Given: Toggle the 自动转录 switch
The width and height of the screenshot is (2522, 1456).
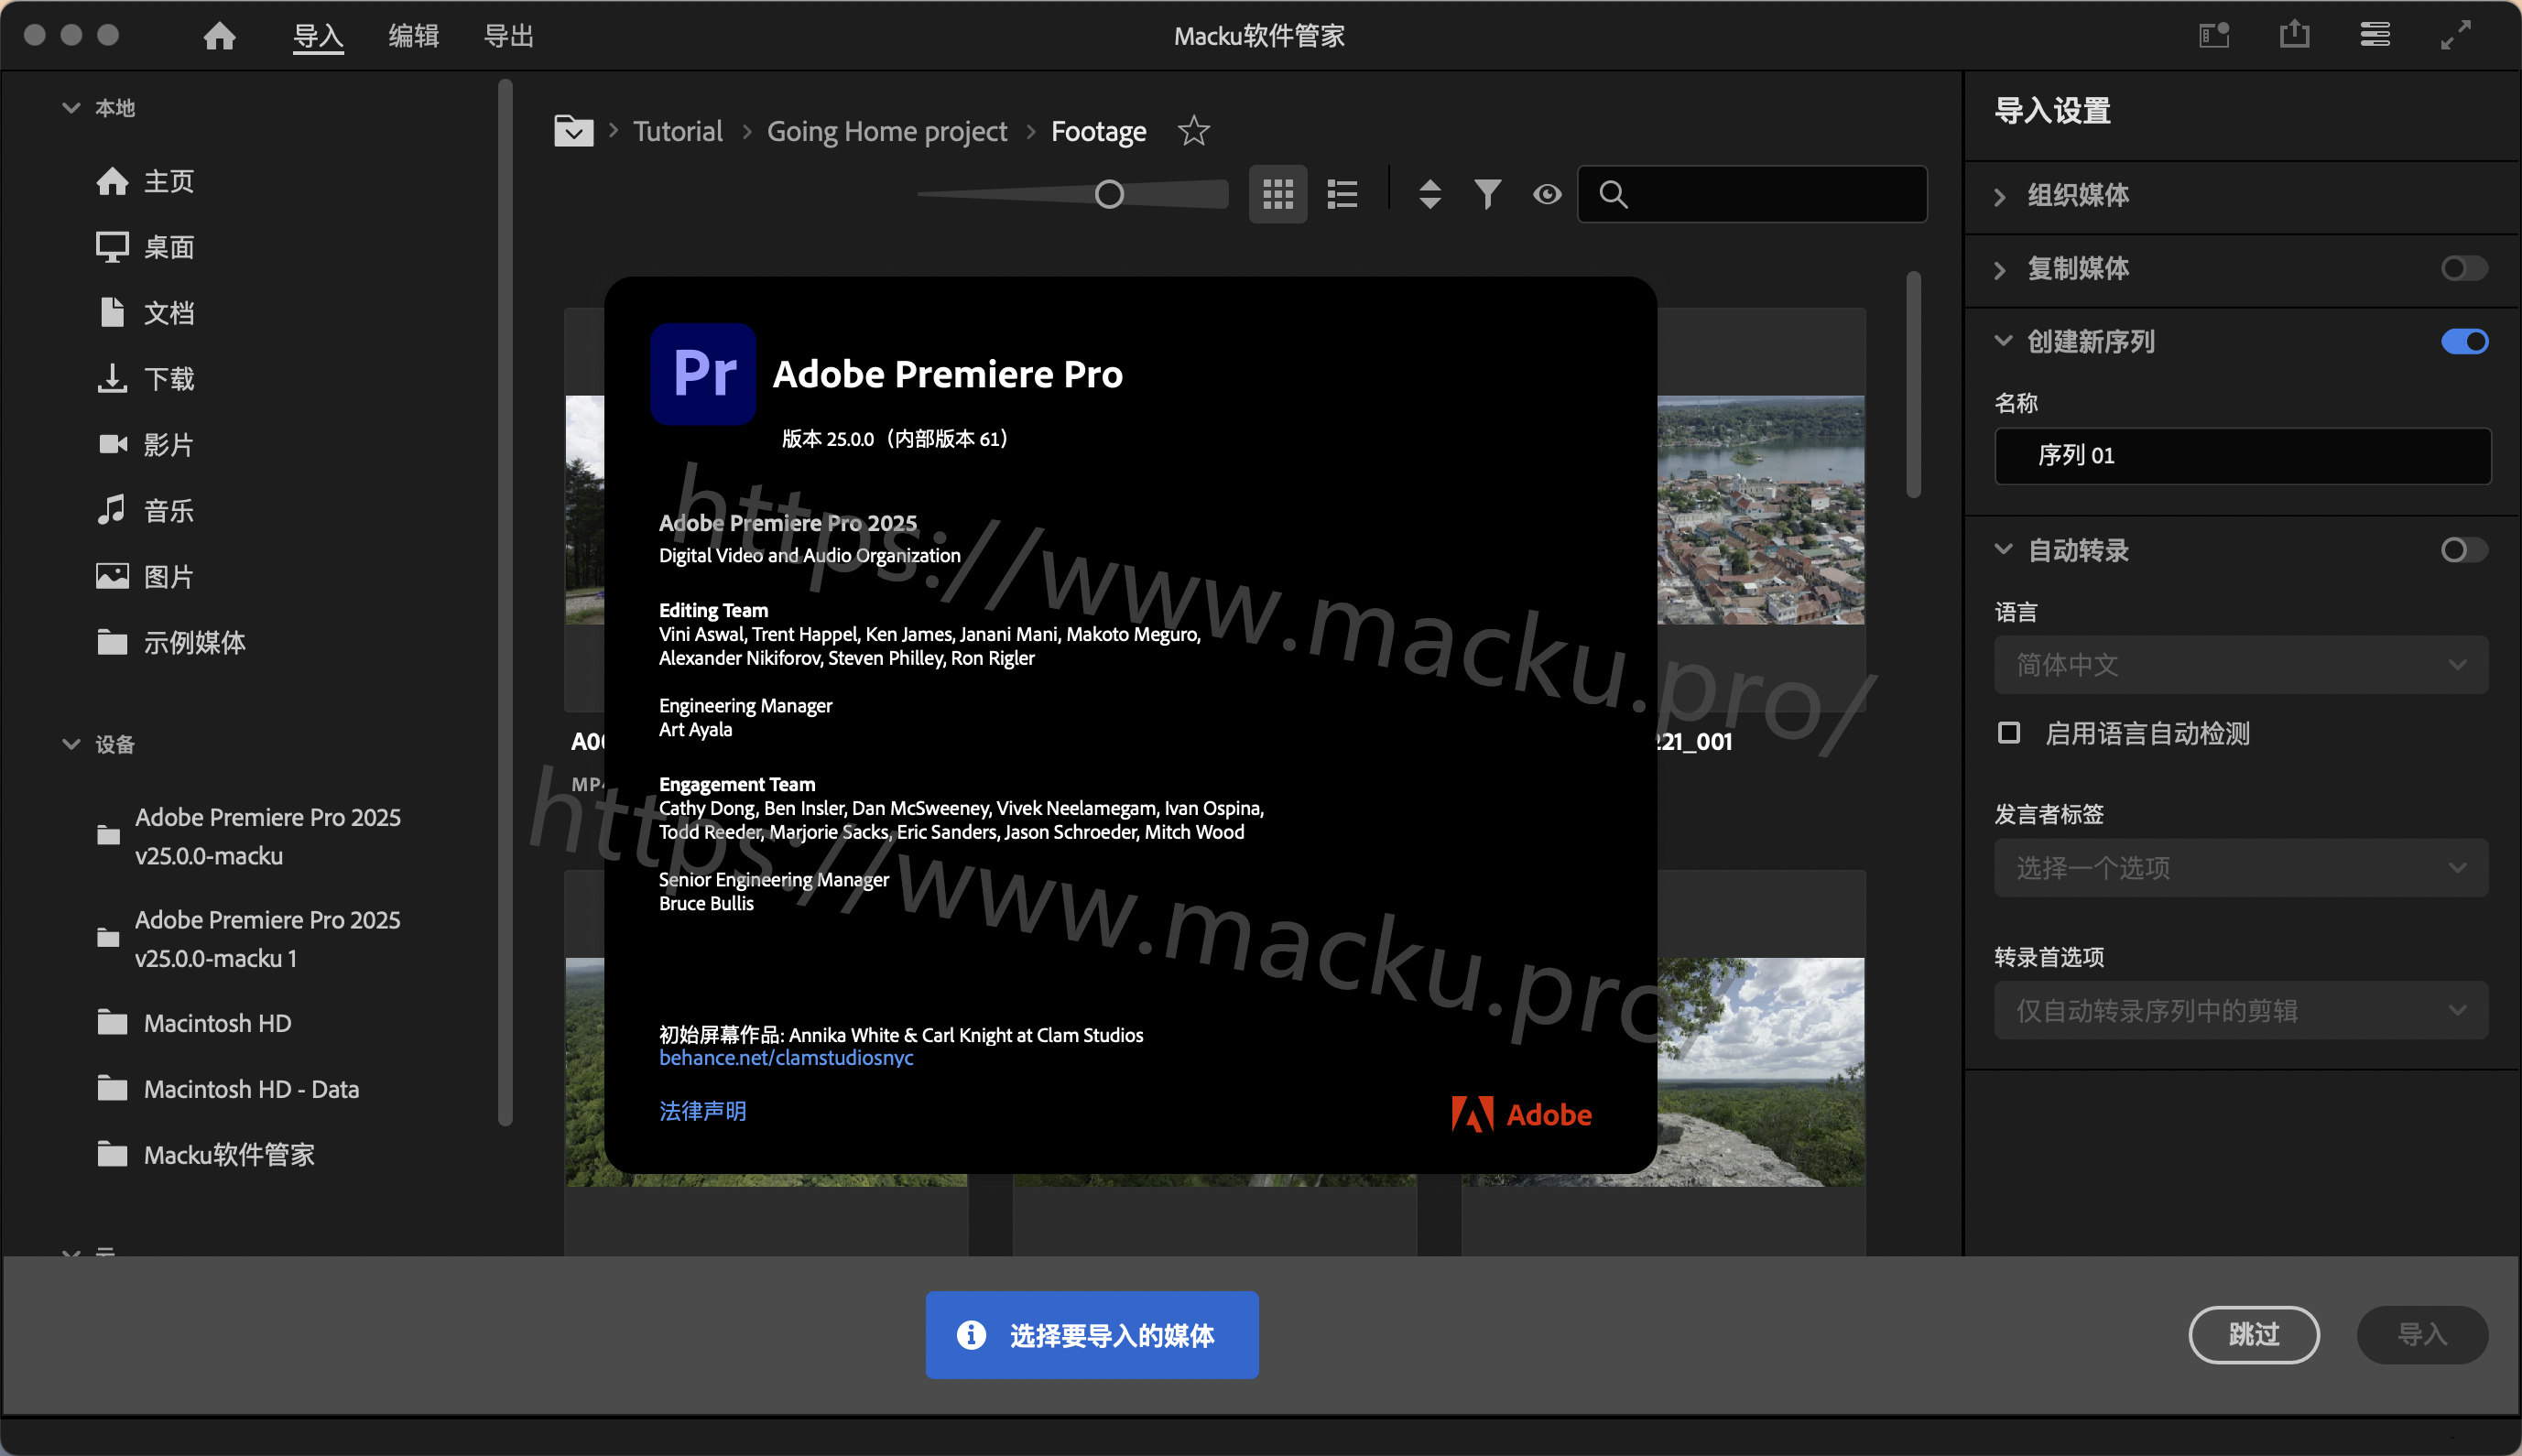Looking at the screenshot, I should click(x=2464, y=550).
